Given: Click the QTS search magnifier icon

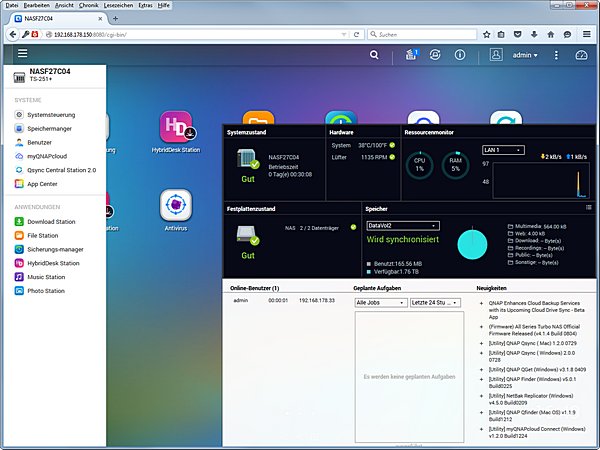Looking at the screenshot, I should (374, 55).
